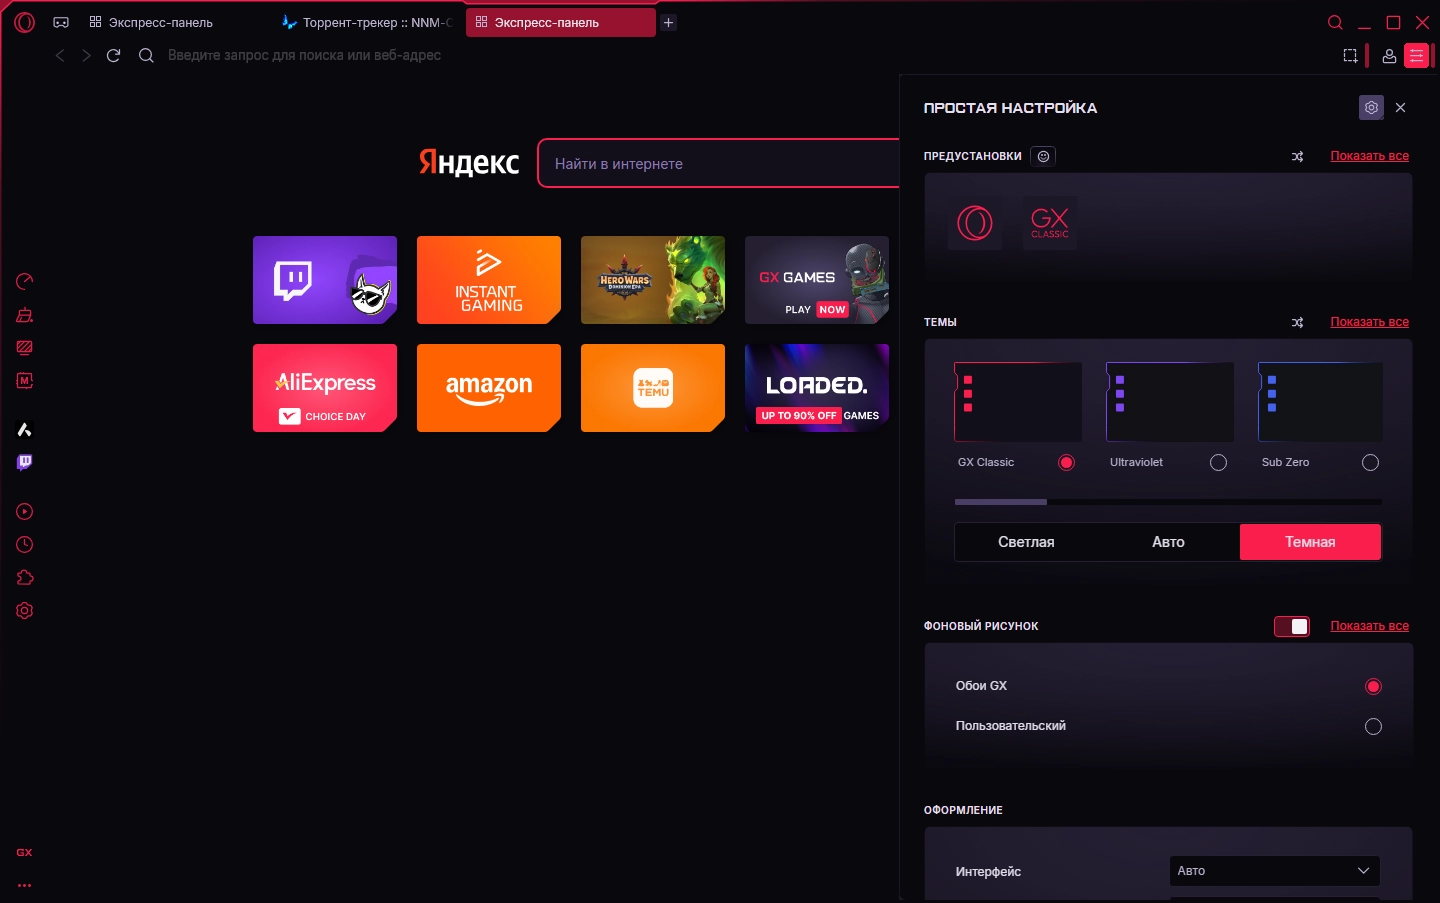
Task: Open GX Corner gamepad icon
Action: click(61, 22)
